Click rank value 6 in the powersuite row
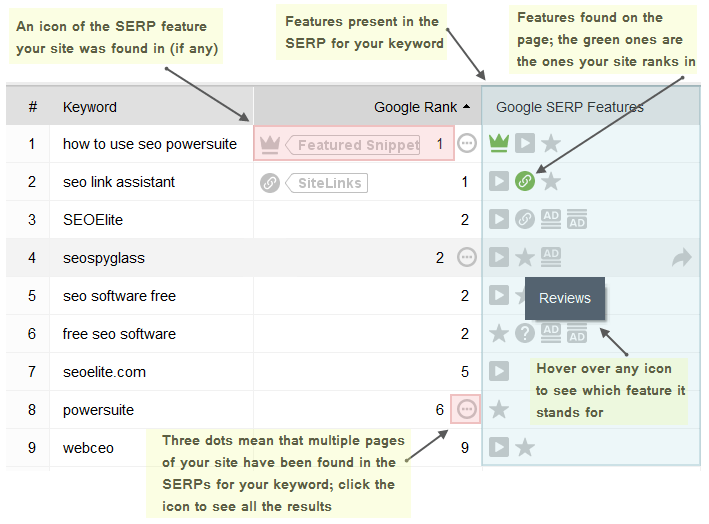The width and height of the screenshot is (709, 524). (440, 410)
